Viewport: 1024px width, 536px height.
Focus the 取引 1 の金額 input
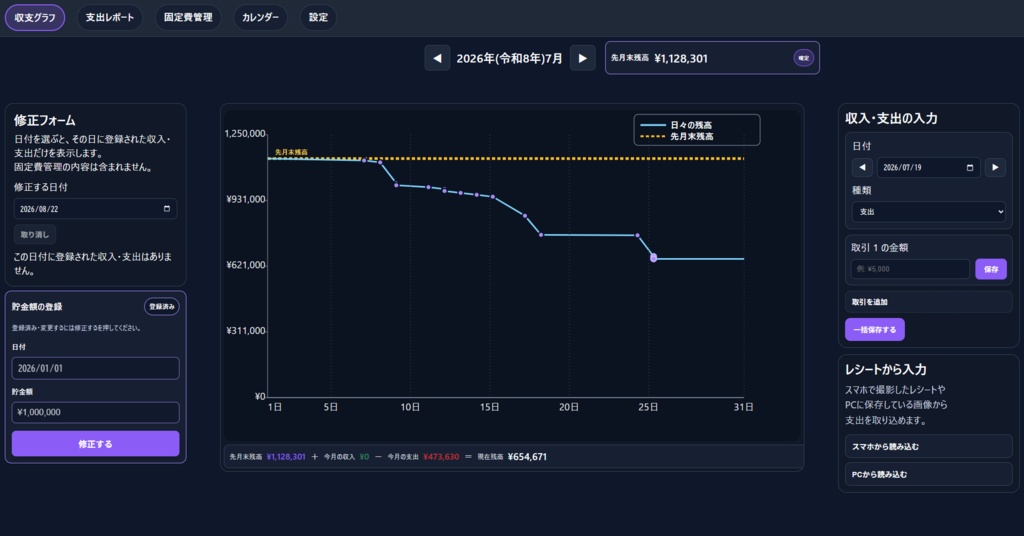(x=910, y=269)
